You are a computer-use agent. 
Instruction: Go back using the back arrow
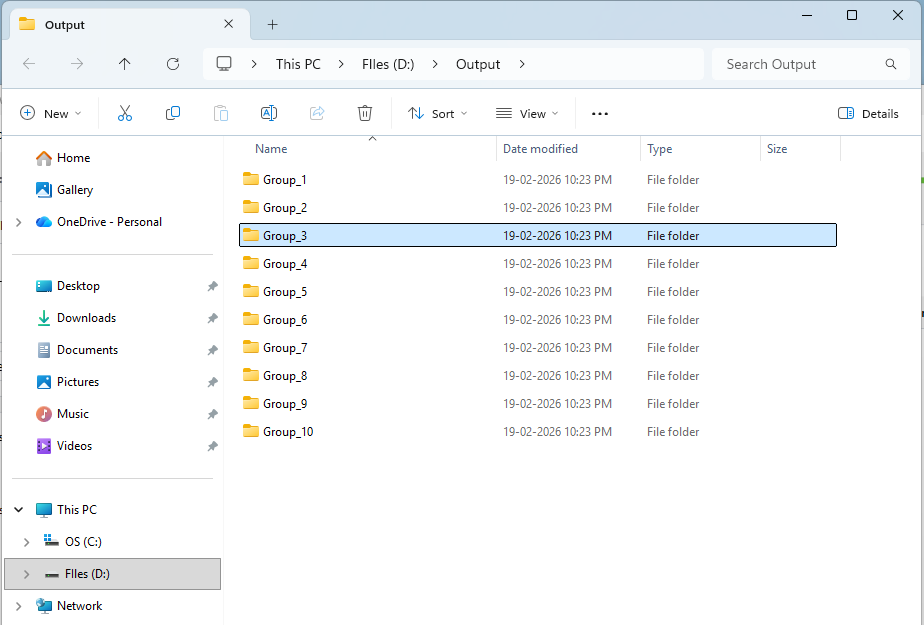[29, 64]
